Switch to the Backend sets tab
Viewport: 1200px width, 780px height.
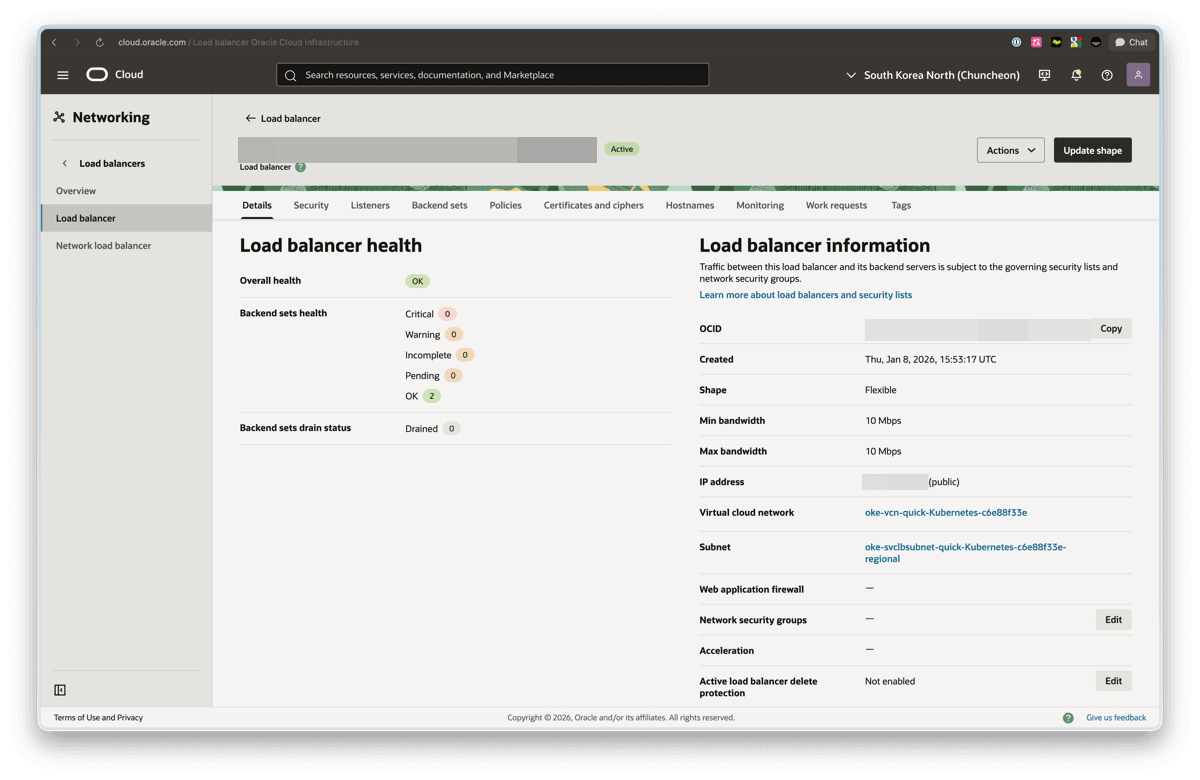tap(439, 205)
